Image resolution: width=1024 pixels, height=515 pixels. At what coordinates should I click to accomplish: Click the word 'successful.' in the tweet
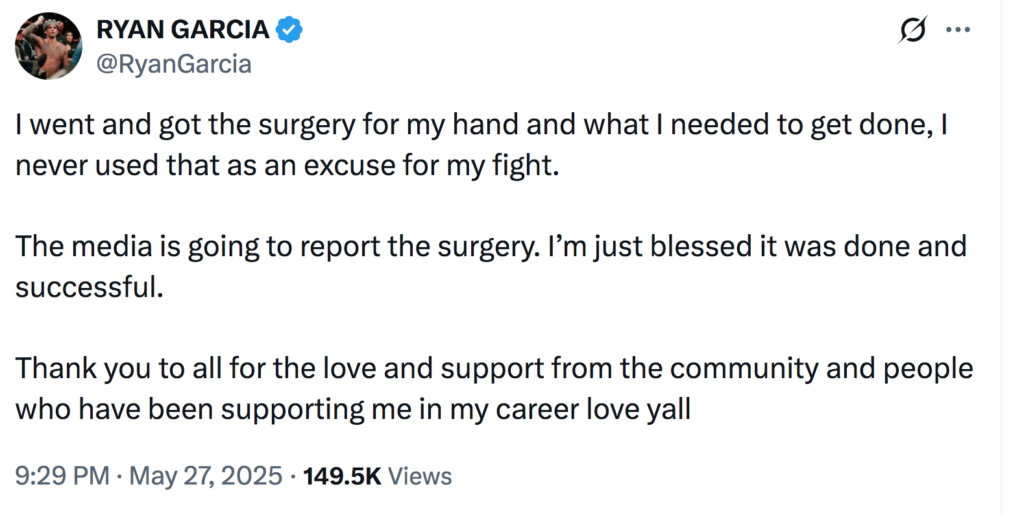(x=89, y=287)
